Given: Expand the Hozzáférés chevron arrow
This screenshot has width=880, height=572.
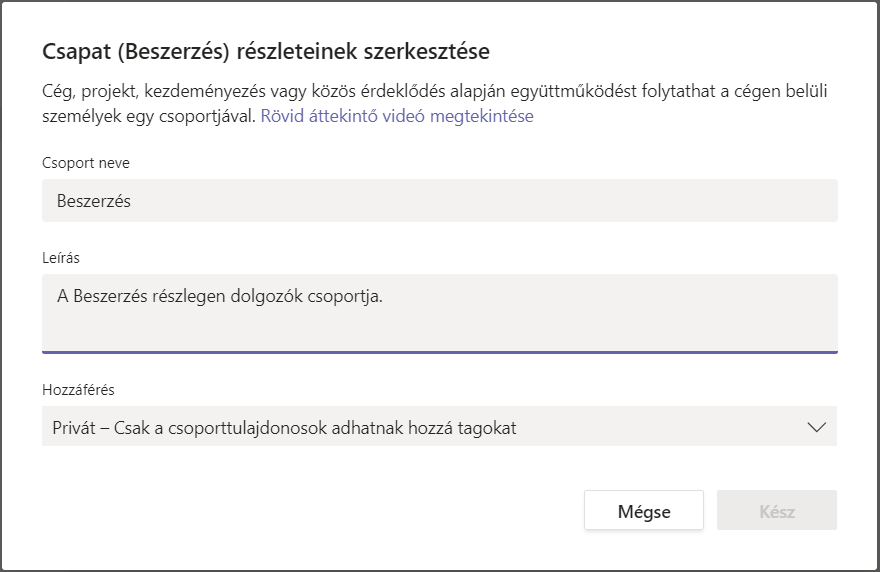Looking at the screenshot, I should (x=816, y=427).
